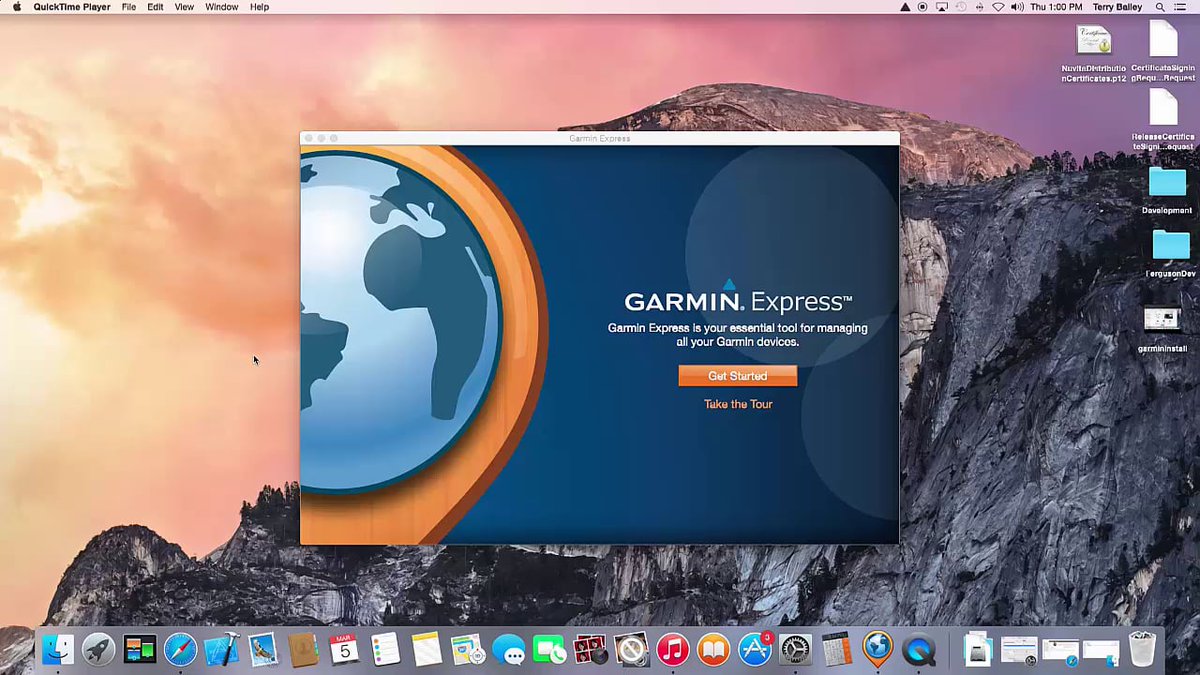Image resolution: width=1200 pixels, height=675 pixels.
Task: Open Photo Booth from the Dock
Action: (591, 650)
